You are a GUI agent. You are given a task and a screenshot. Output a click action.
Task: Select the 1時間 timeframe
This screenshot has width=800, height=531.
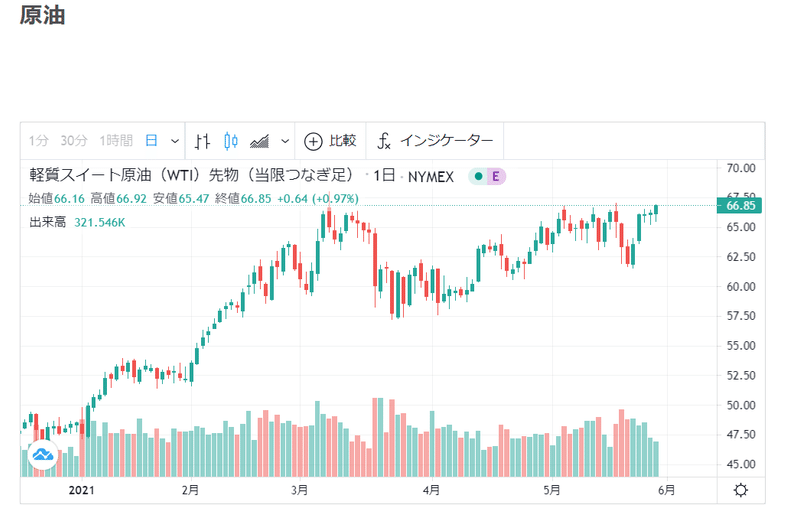coord(116,140)
